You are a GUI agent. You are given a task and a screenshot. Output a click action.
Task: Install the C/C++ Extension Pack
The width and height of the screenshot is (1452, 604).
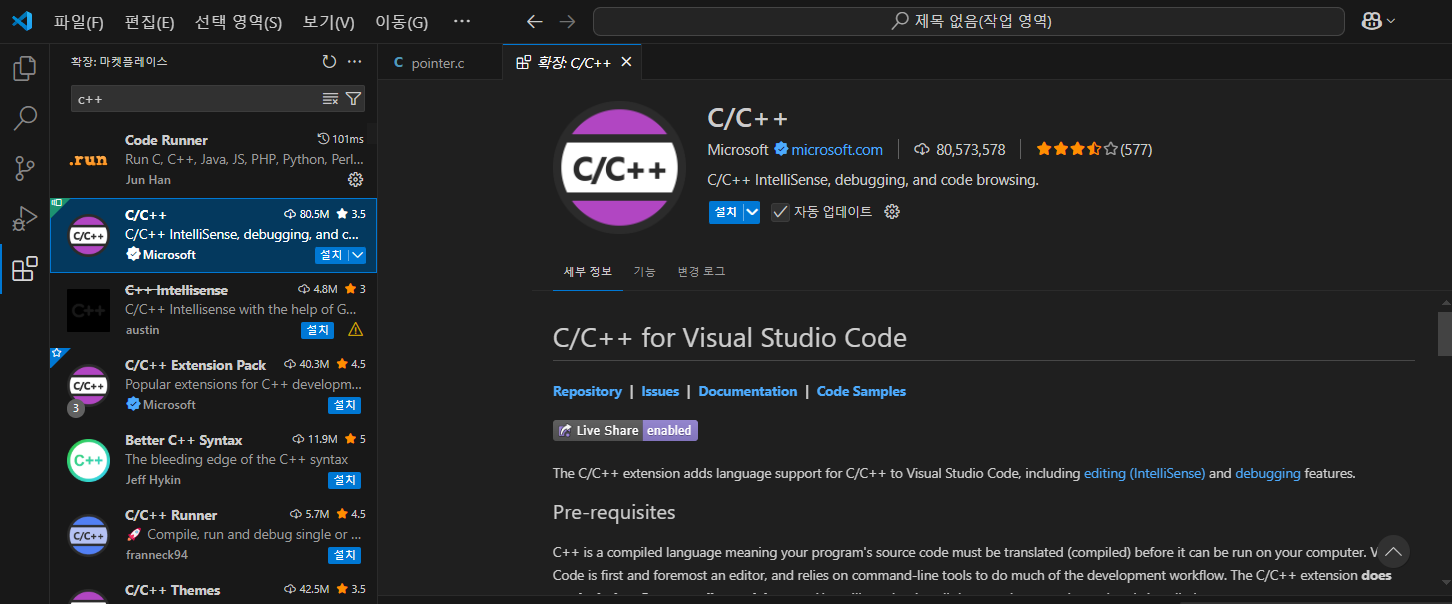point(344,405)
